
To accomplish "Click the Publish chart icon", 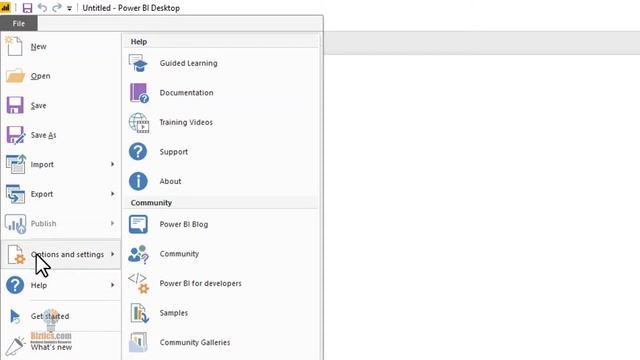I will tap(16, 224).
